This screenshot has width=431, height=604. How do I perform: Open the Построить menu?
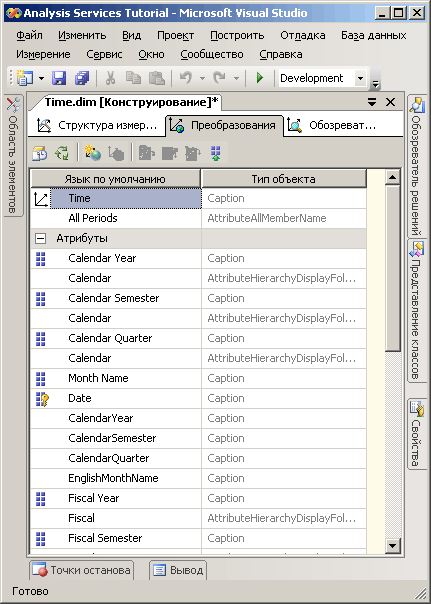[237, 35]
